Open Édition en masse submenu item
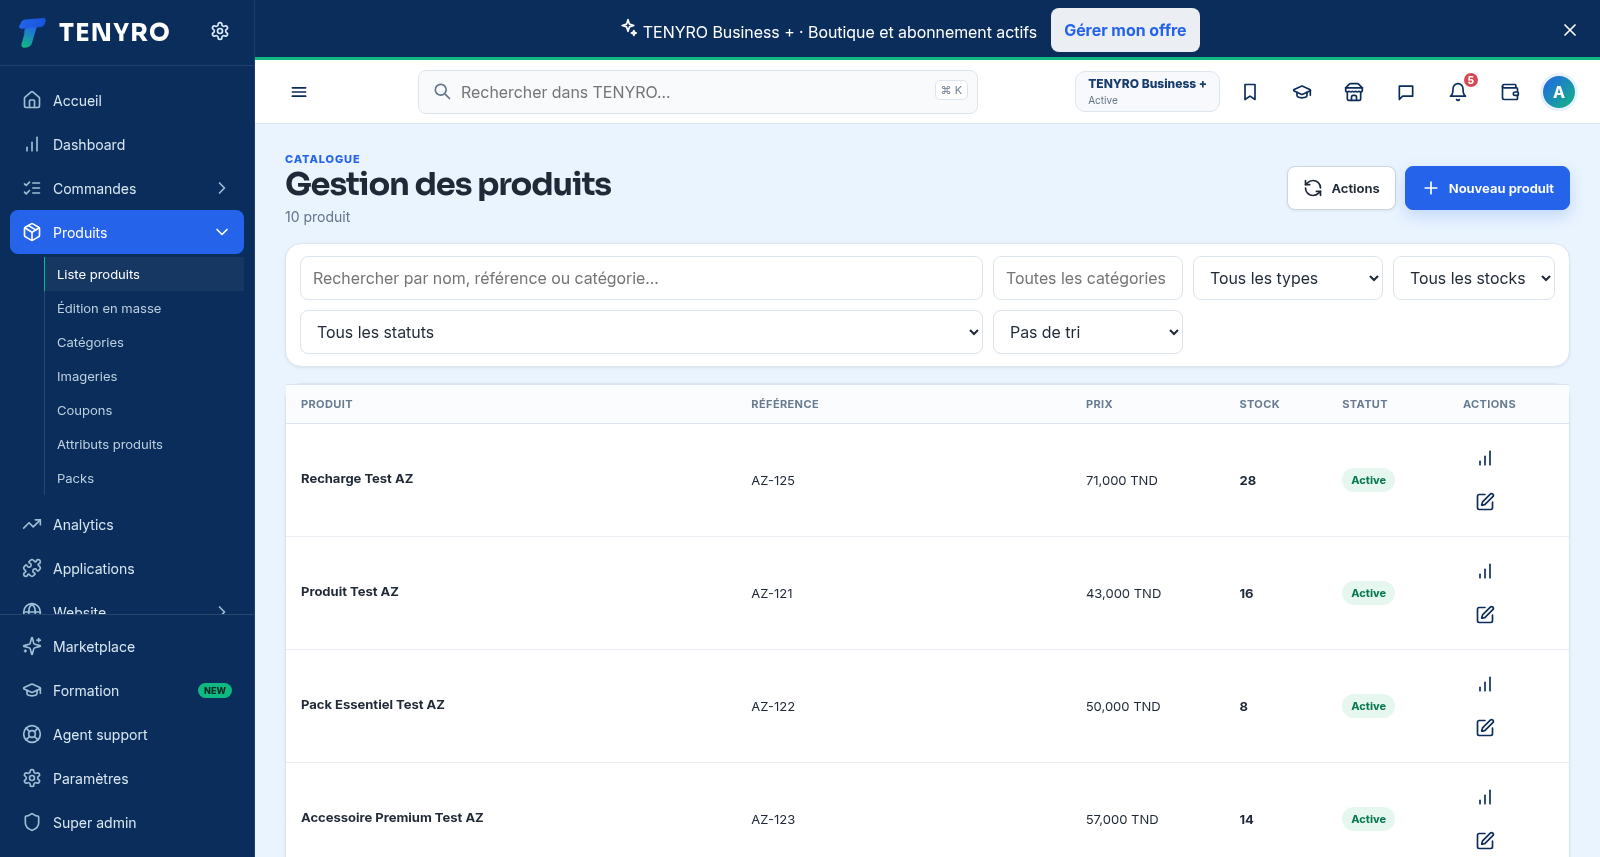 pyautogui.click(x=144, y=308)
